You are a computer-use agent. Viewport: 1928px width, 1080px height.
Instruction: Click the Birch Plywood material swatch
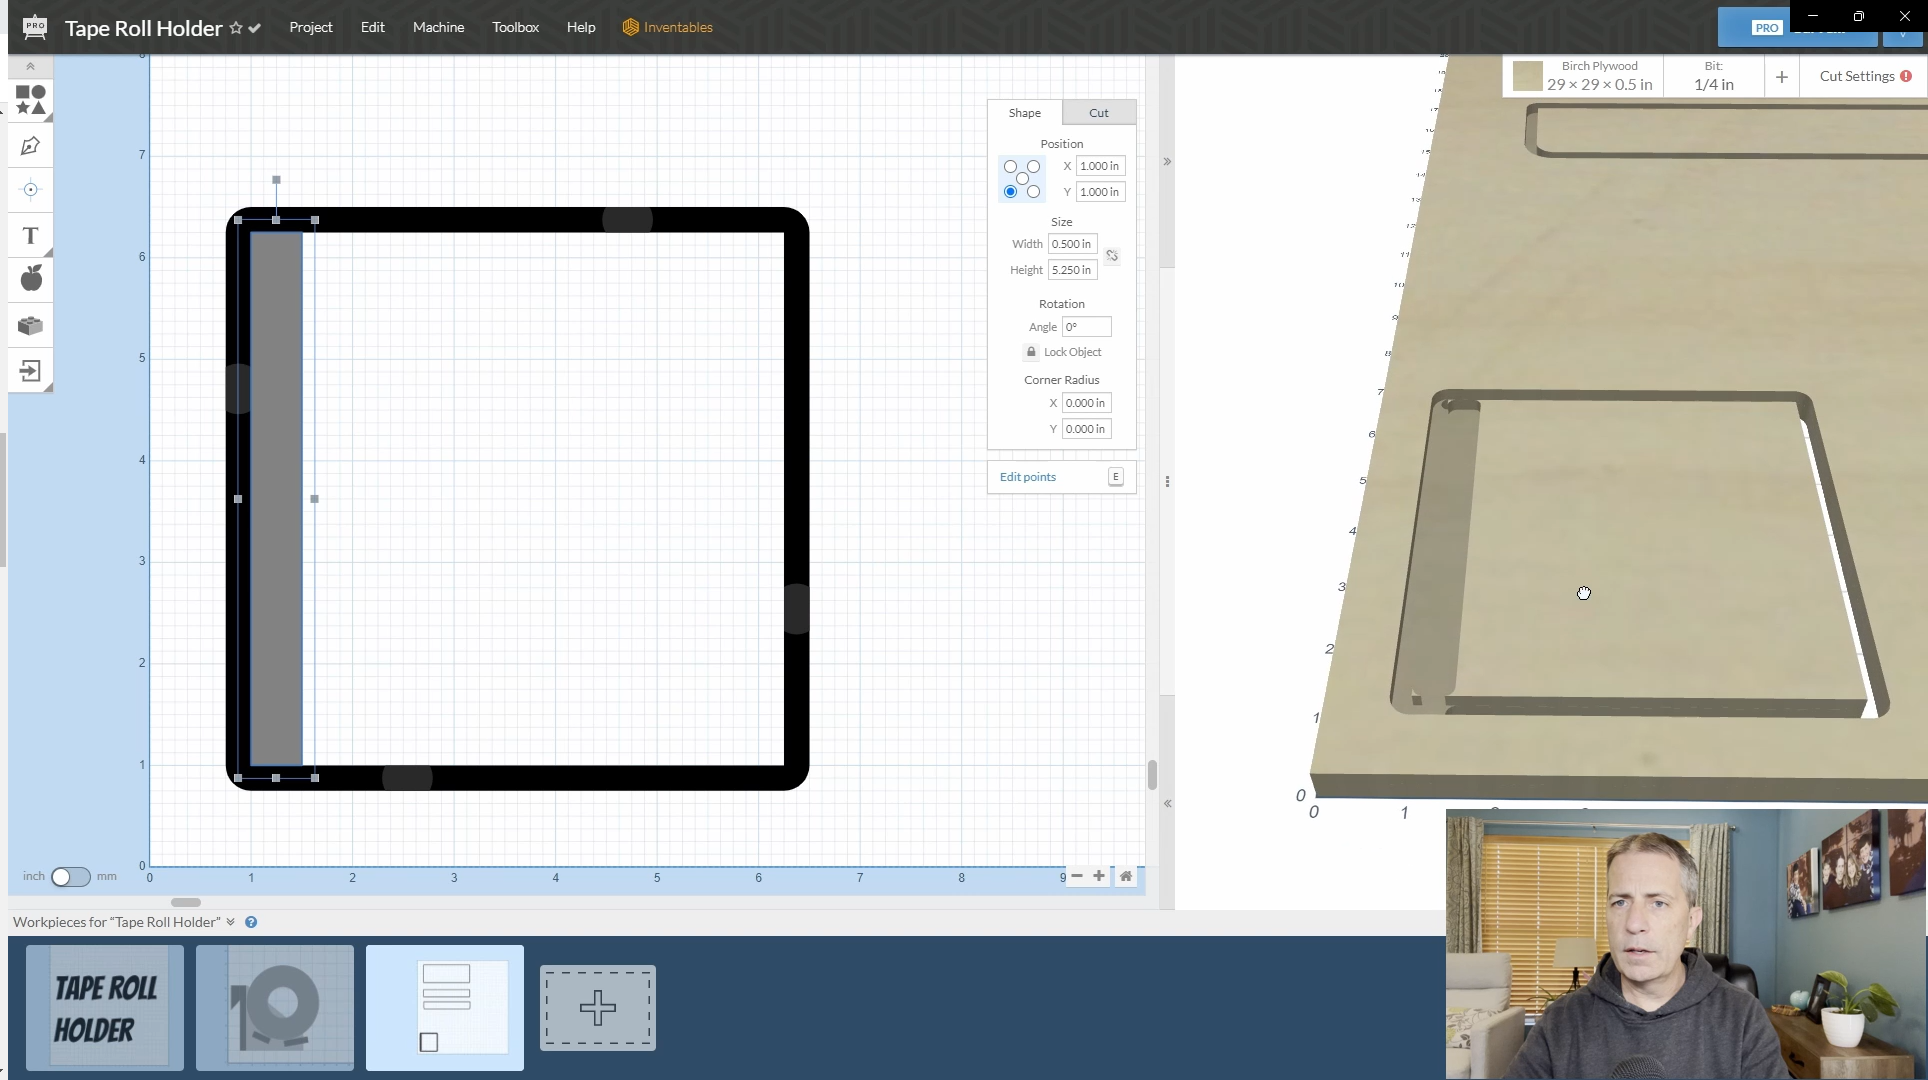(x=1527, y=76)
